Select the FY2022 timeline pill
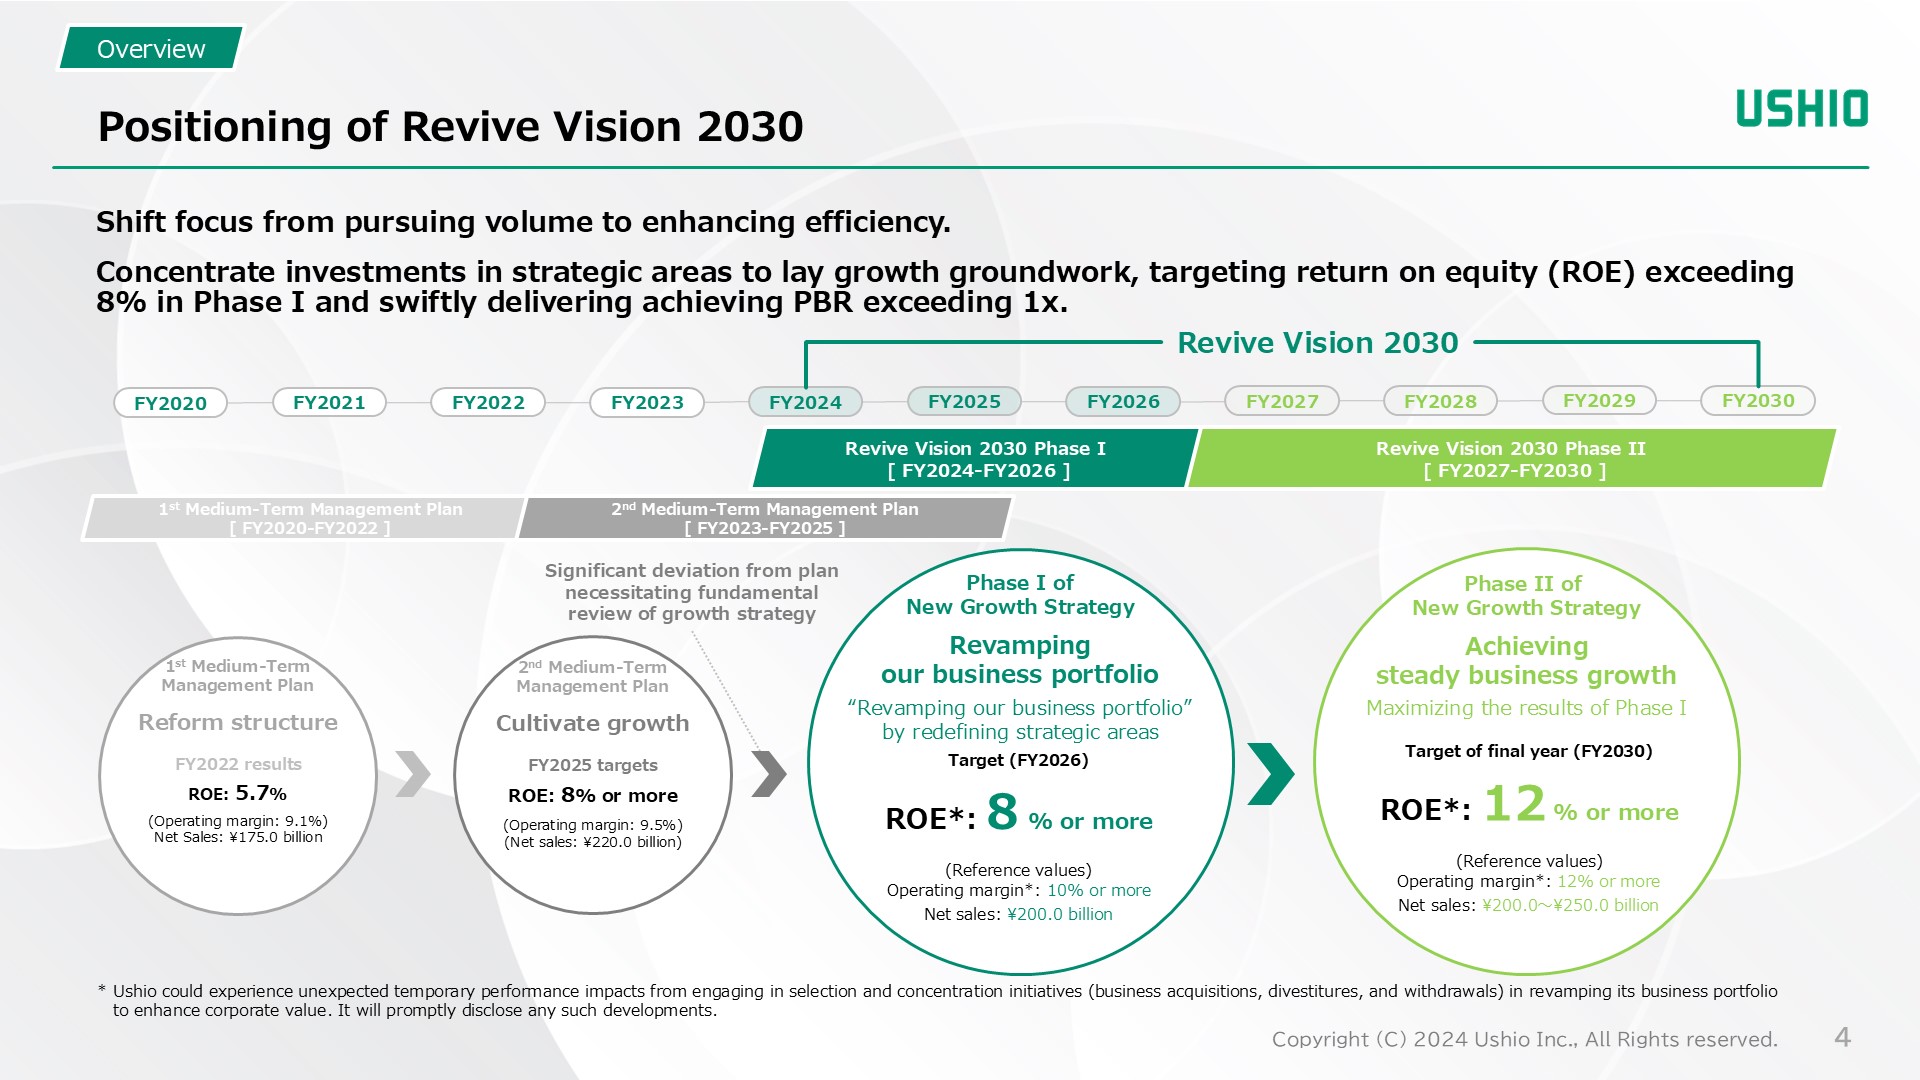Image resolution: width=1920 pixels, height=1080 pixels. coord(488,402)
